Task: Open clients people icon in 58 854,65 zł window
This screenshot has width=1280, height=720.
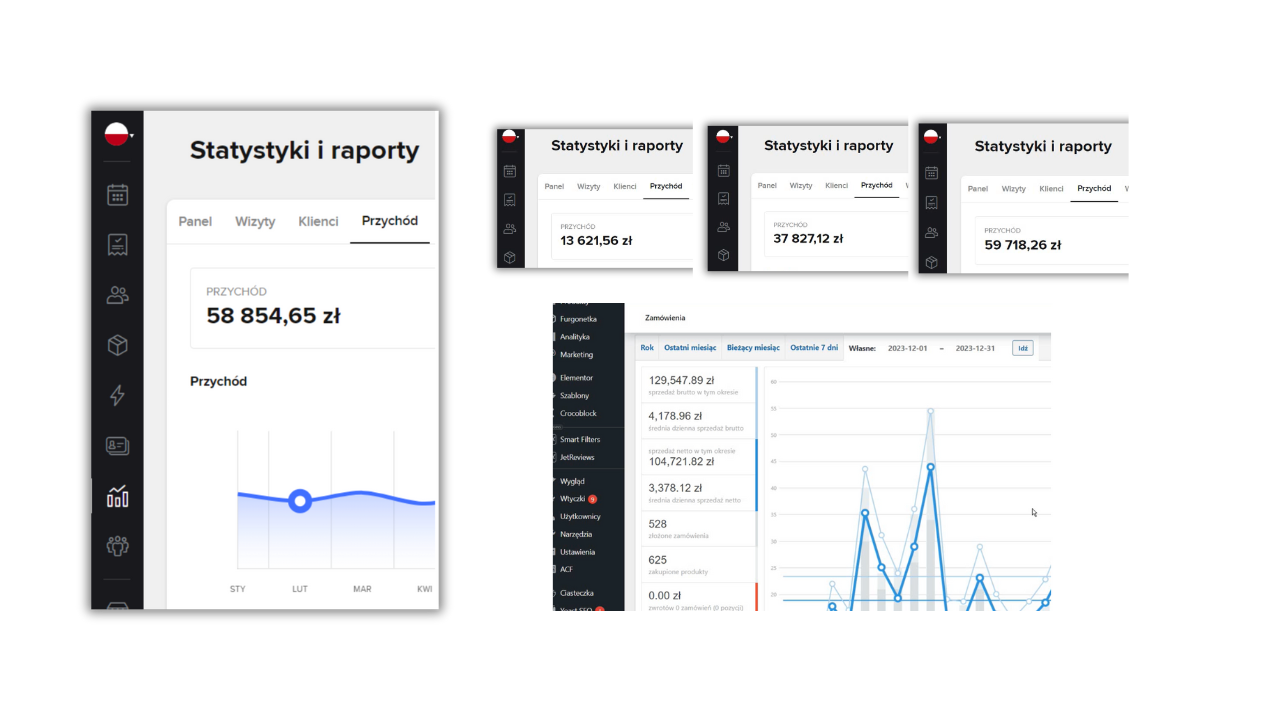Action: [117, 295]
